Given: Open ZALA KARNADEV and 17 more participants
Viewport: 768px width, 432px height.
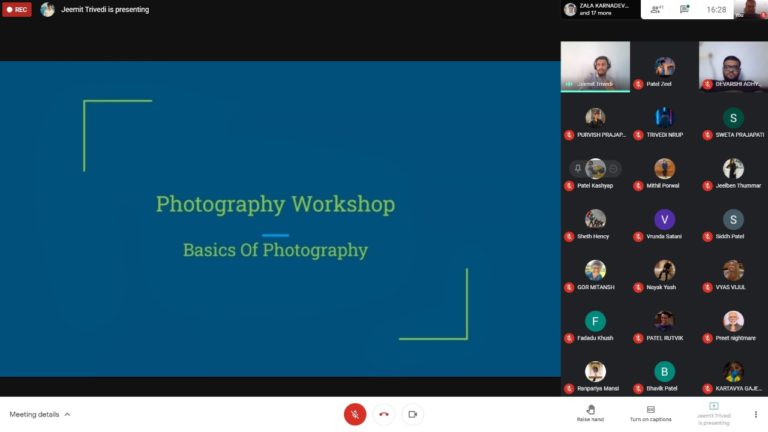Looking at the screenshot, I should point(600,9).
